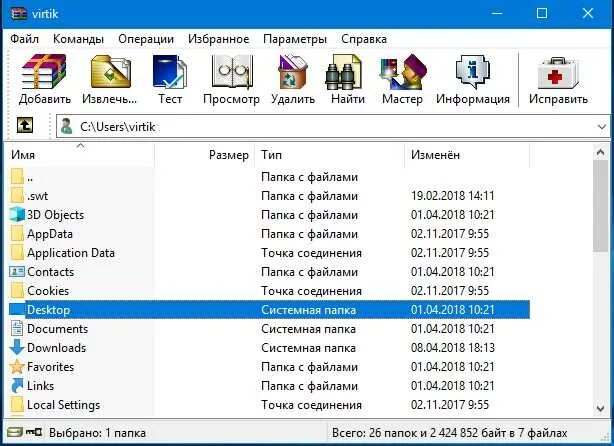
Task: Click the Downloads blue arrow icon
Action: [x=17, y=347]
